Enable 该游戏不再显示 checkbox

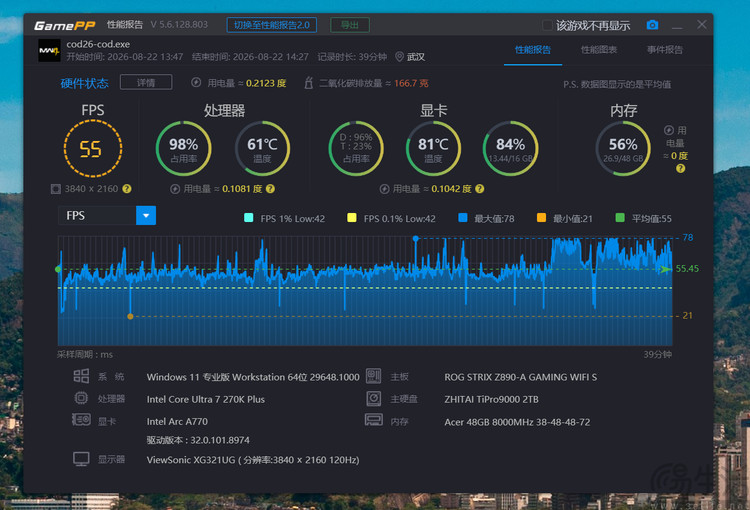pos(547,25)
